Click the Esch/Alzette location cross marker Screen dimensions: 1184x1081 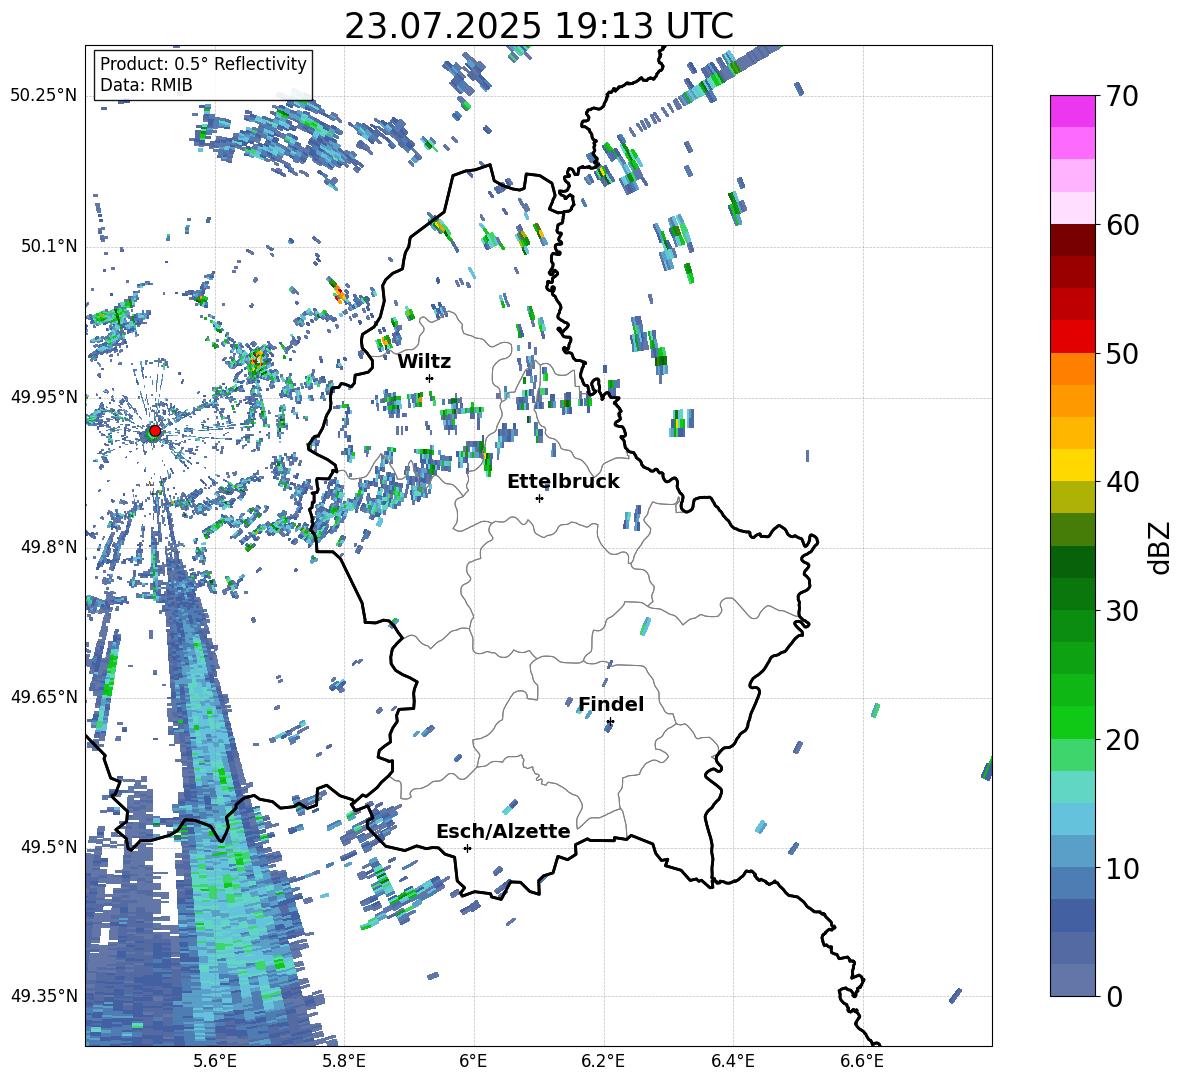[x=467, y=848]
